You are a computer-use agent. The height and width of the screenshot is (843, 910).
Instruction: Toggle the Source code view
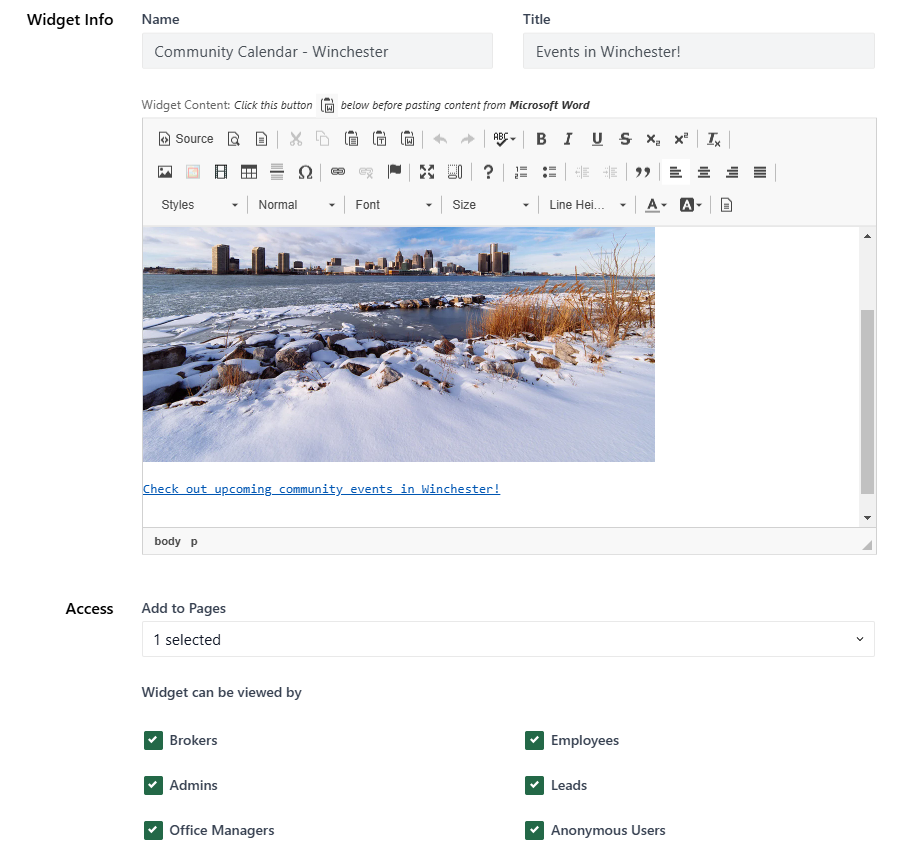coord(186,138)
